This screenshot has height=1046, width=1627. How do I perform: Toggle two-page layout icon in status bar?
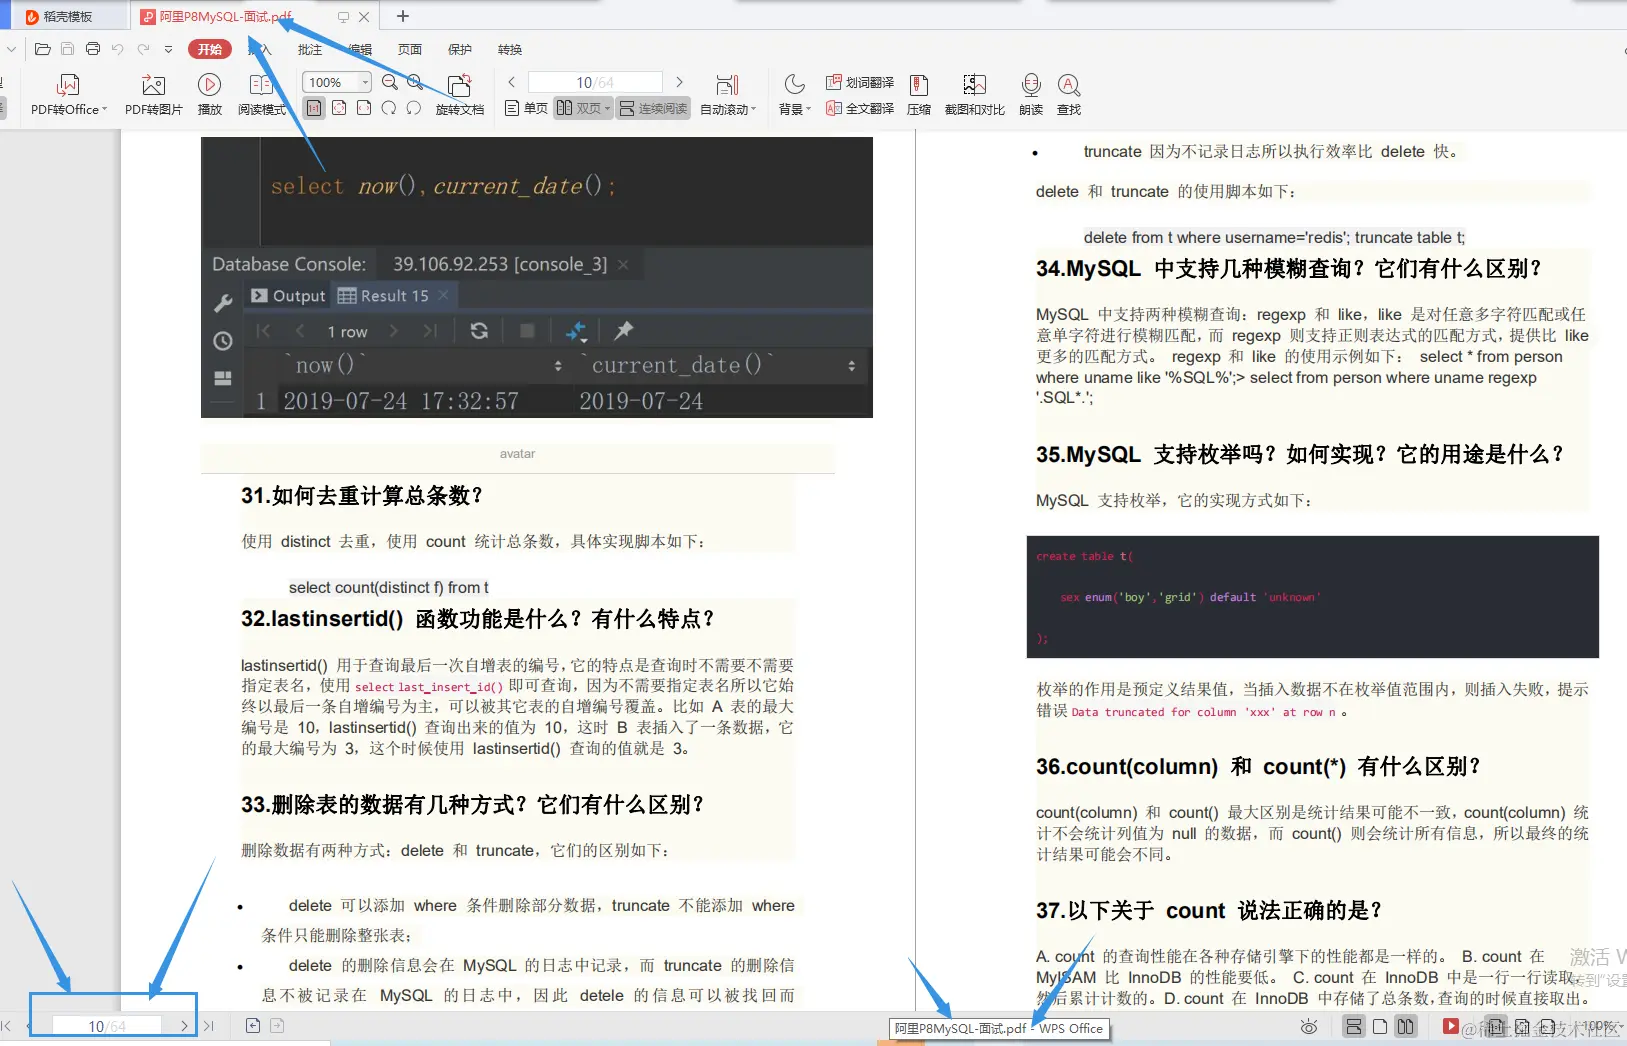(x=1406, y=1026)
